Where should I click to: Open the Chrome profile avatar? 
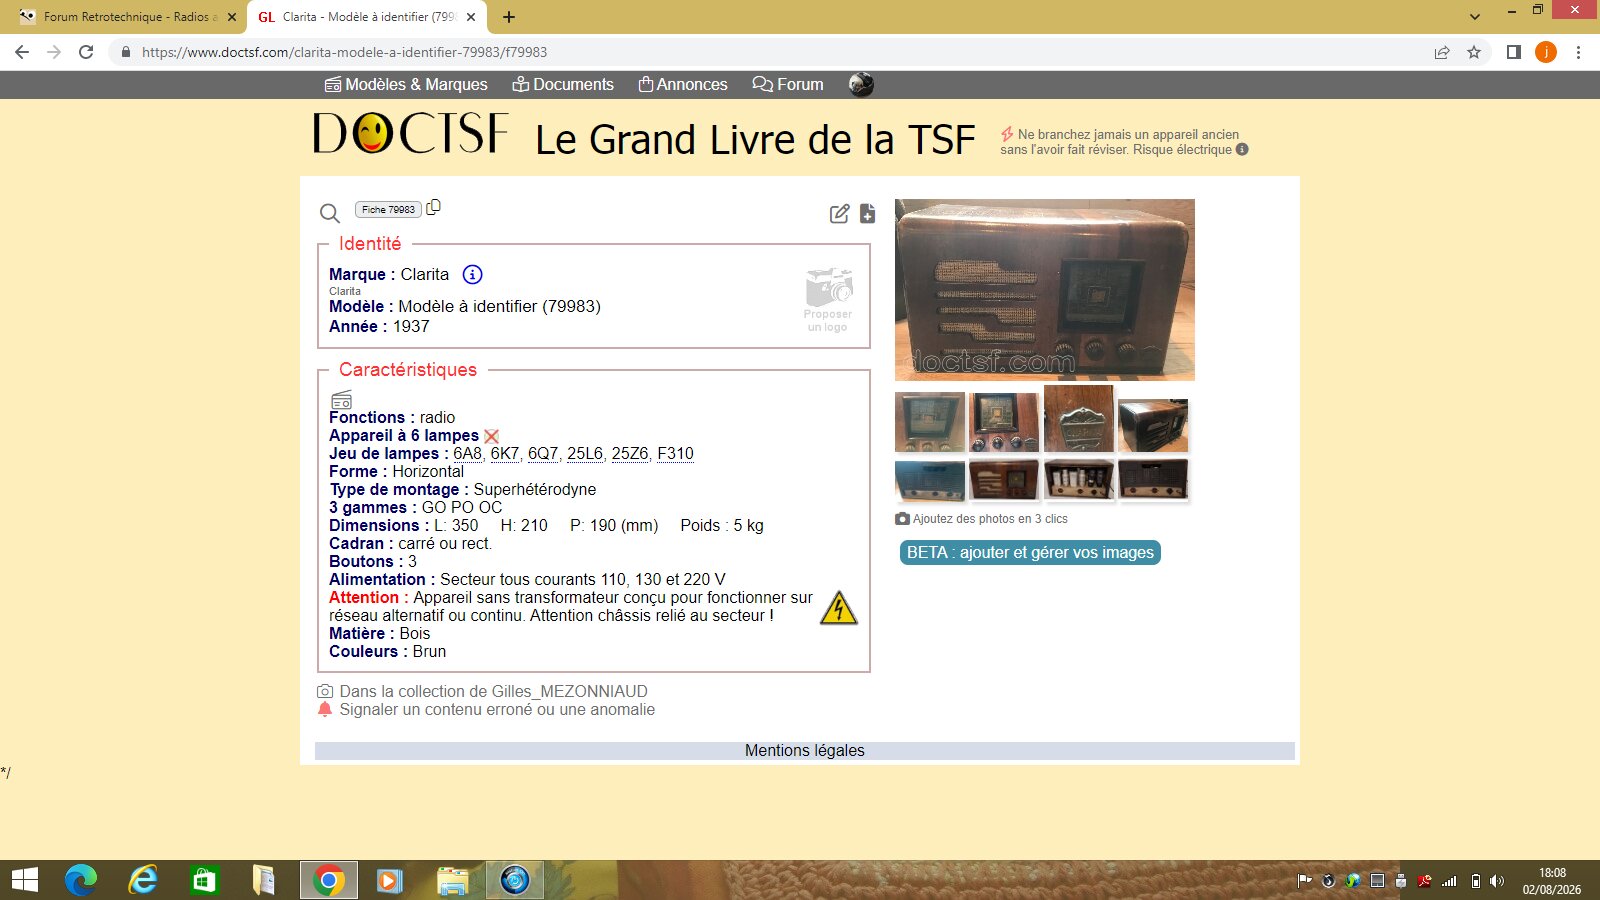(x=1546, y=52)
